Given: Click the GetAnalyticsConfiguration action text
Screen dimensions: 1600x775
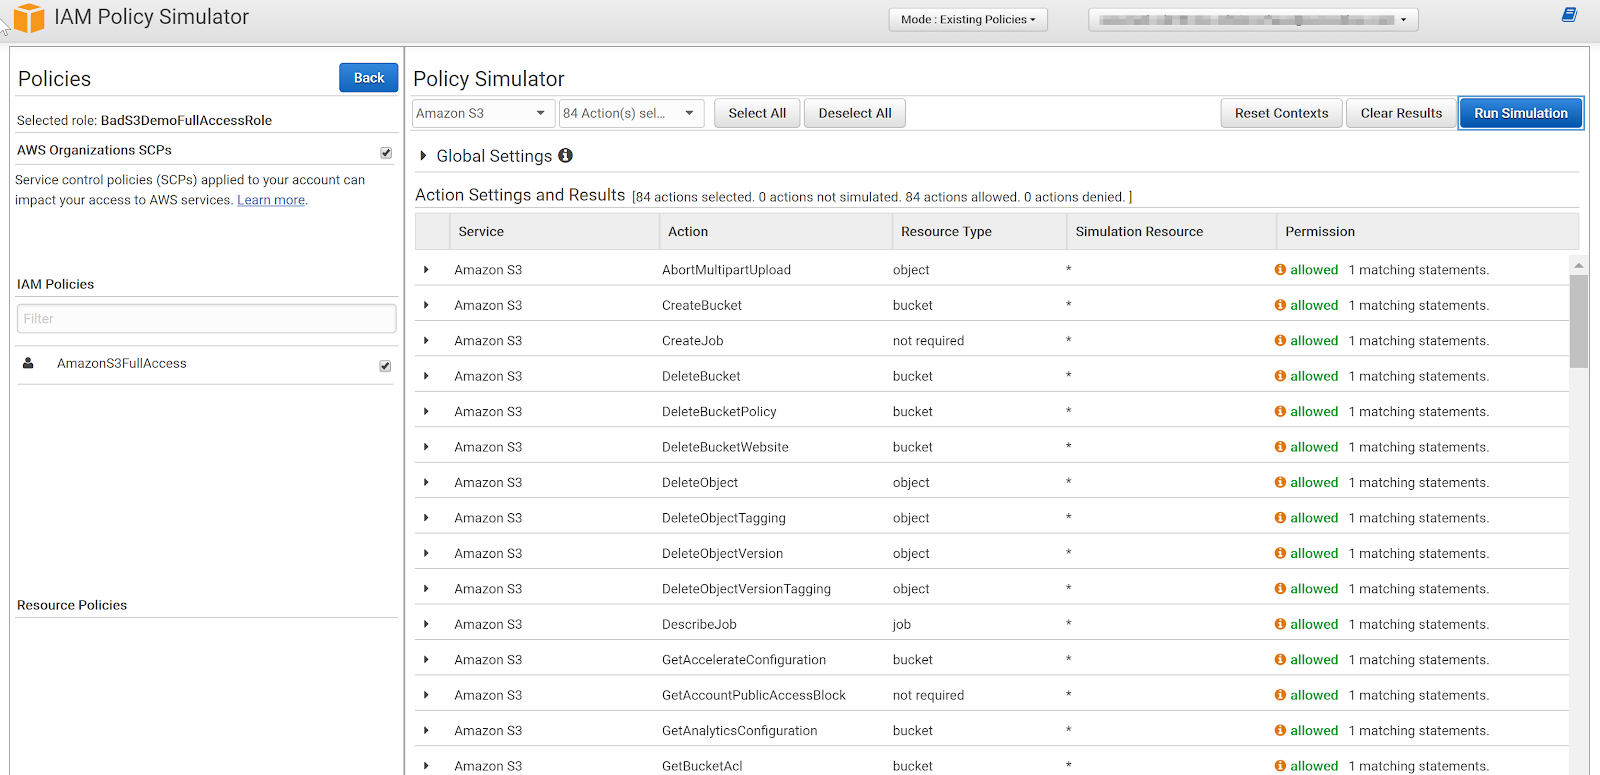Looking at the screenshot, I should (740, 731).
